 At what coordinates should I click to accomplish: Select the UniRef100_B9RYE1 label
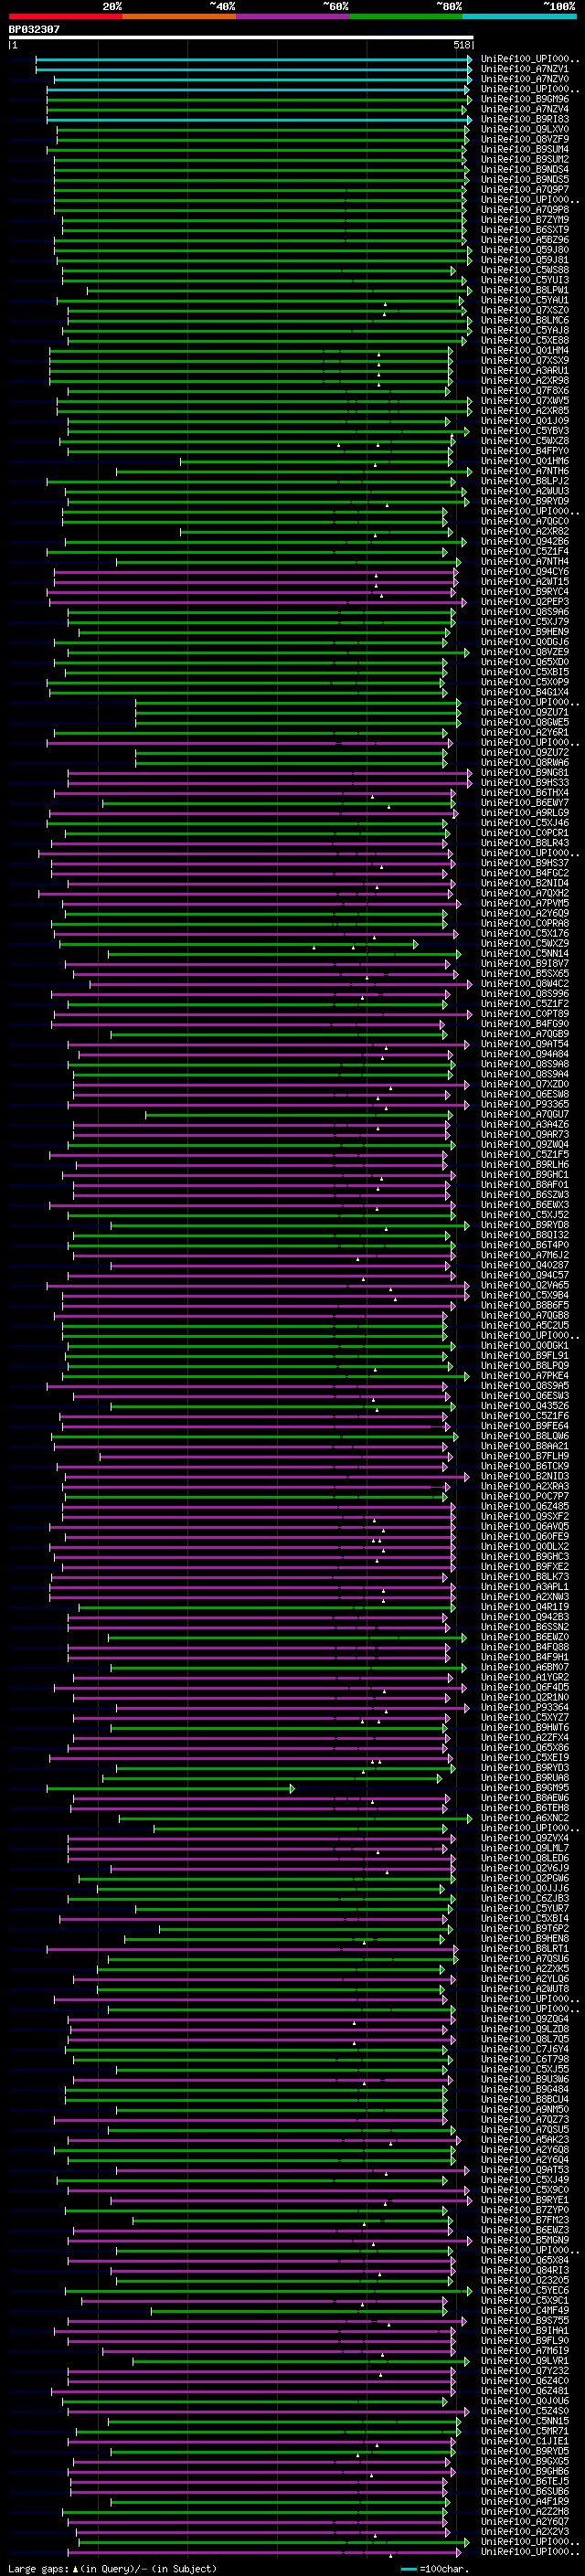pyautogui.click(x=525, y=2199)
